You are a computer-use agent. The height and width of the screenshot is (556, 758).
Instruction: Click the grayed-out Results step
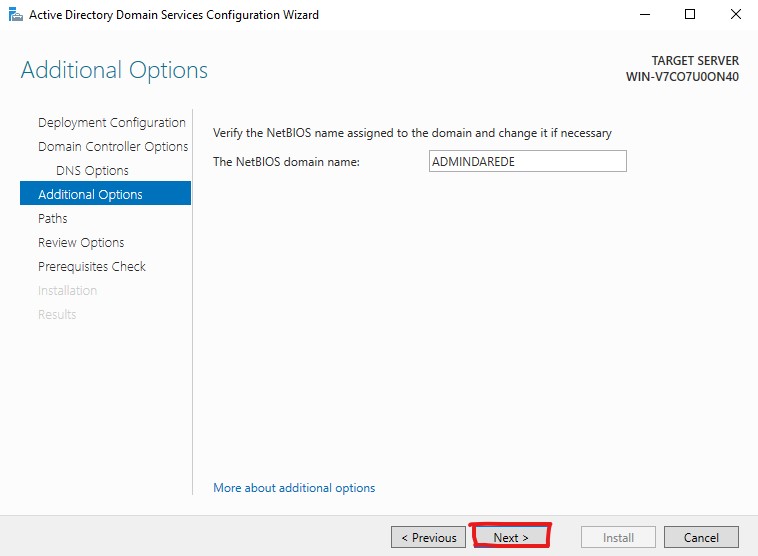coord(57,314)
